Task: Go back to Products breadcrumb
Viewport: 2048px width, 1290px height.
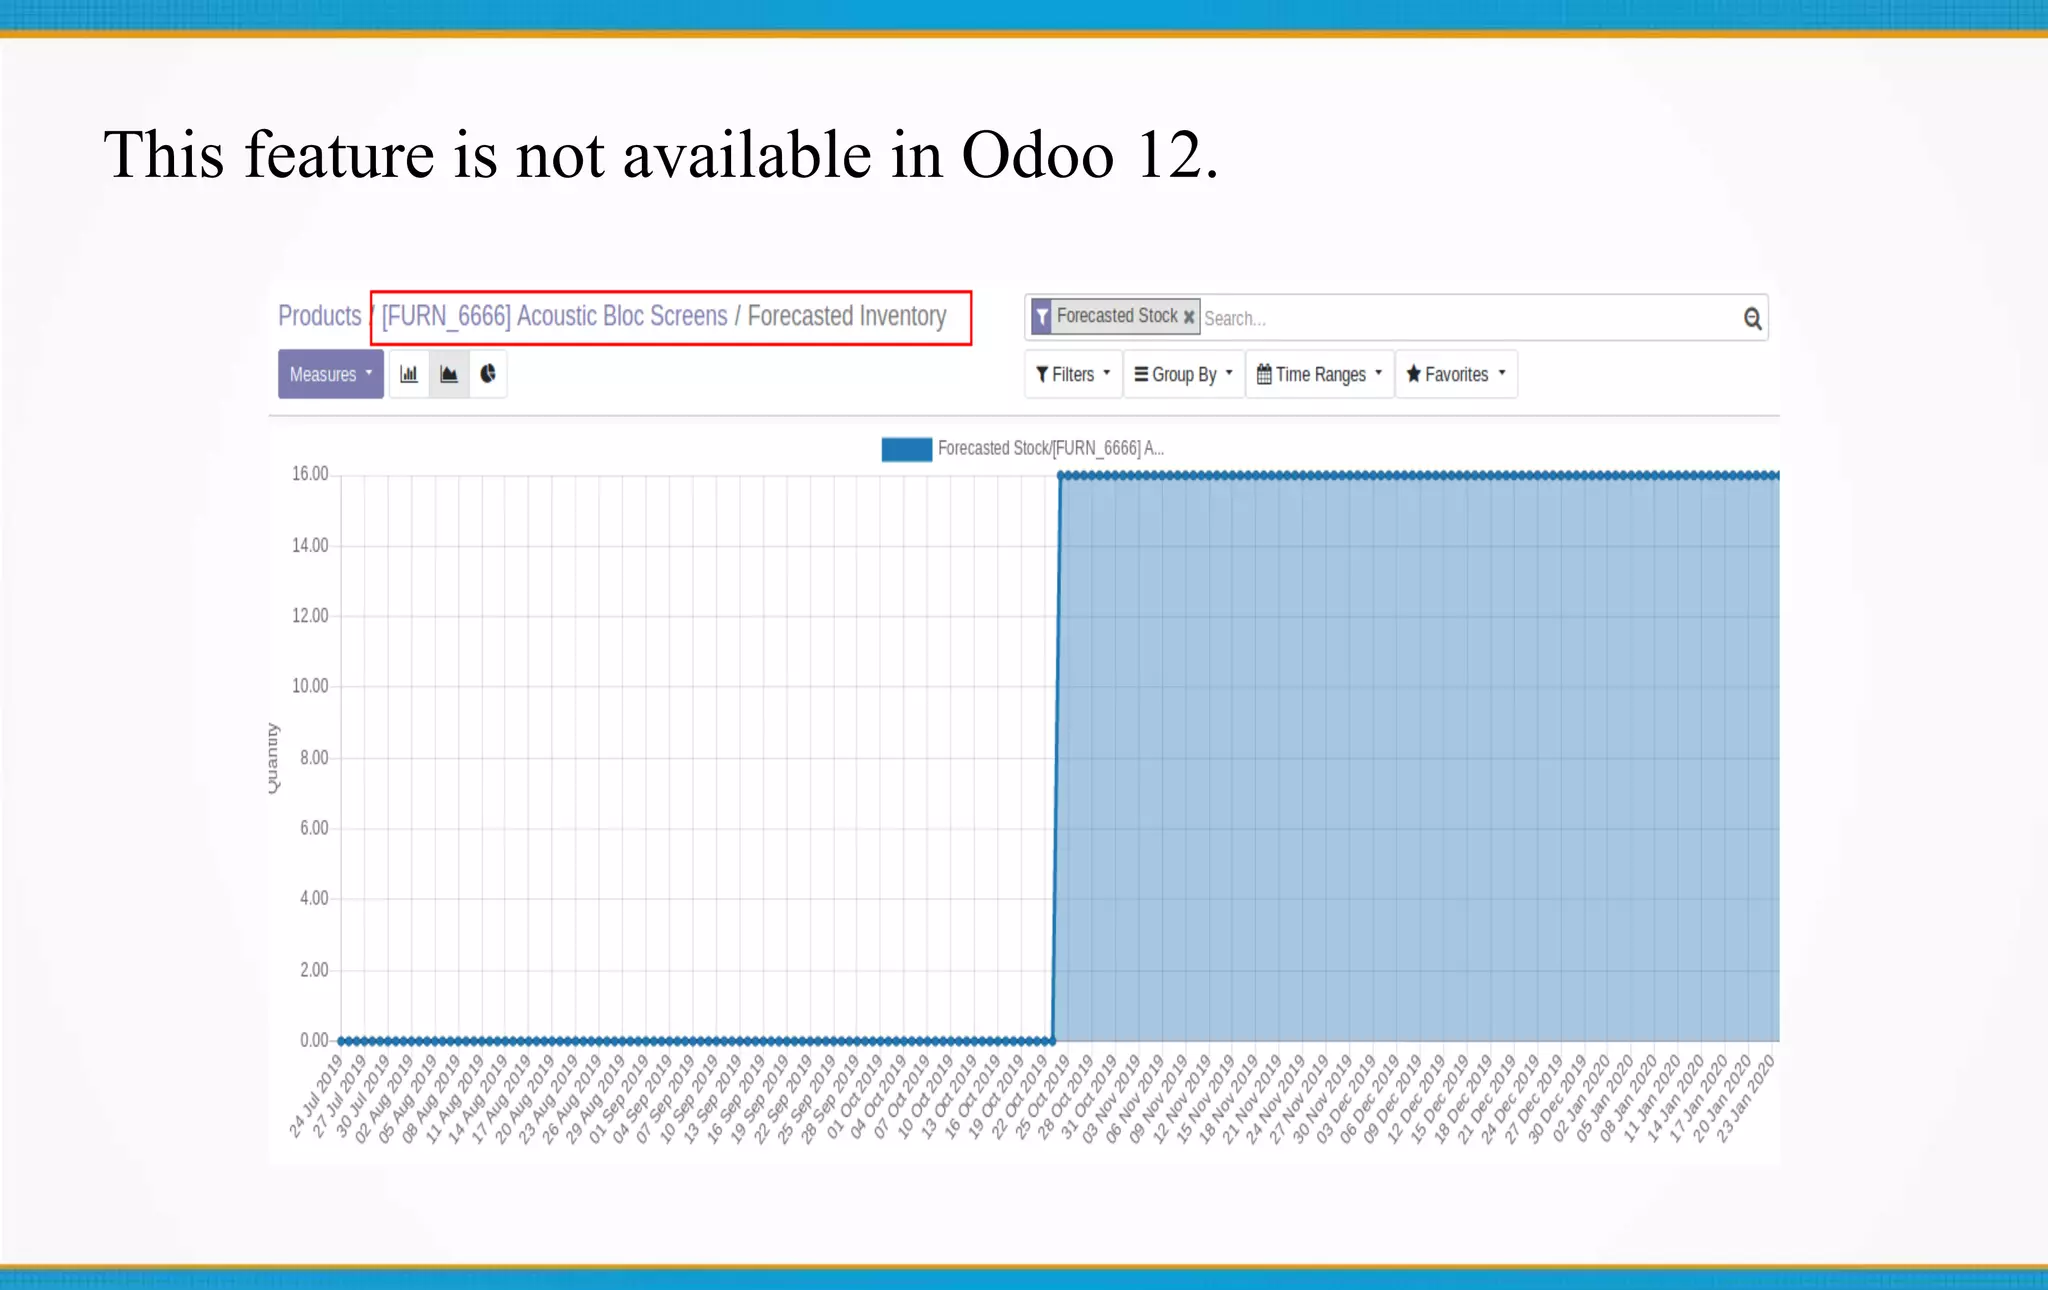Action: pos(319,316)
